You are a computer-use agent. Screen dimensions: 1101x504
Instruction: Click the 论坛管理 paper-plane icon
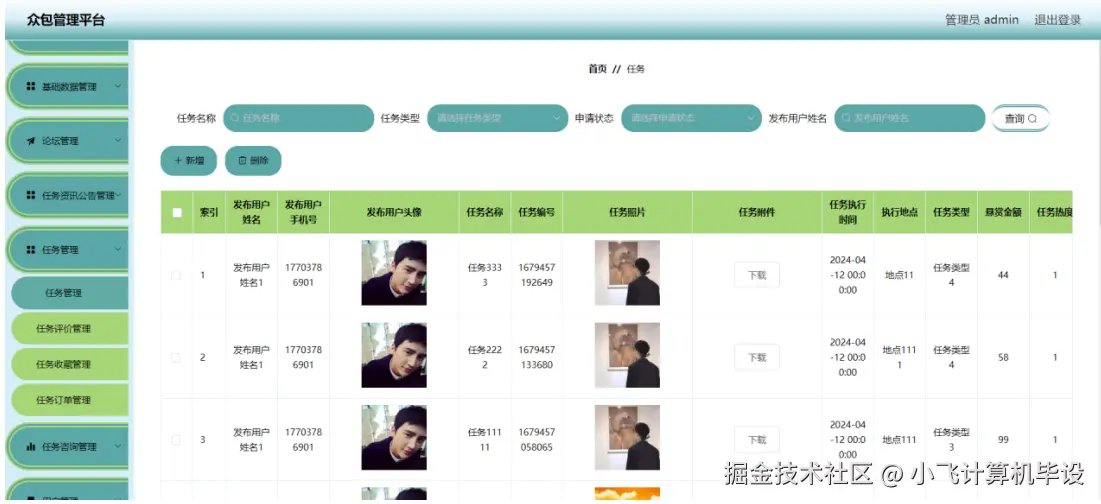coord(31,141)
